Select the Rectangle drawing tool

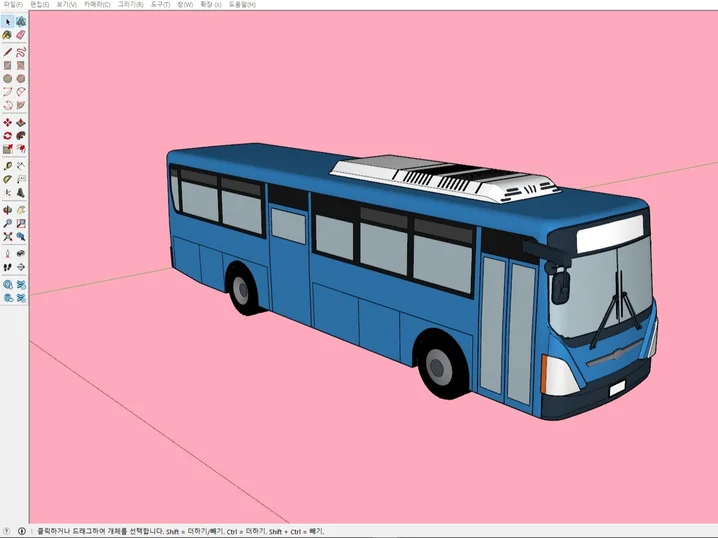tap(8, 65)
